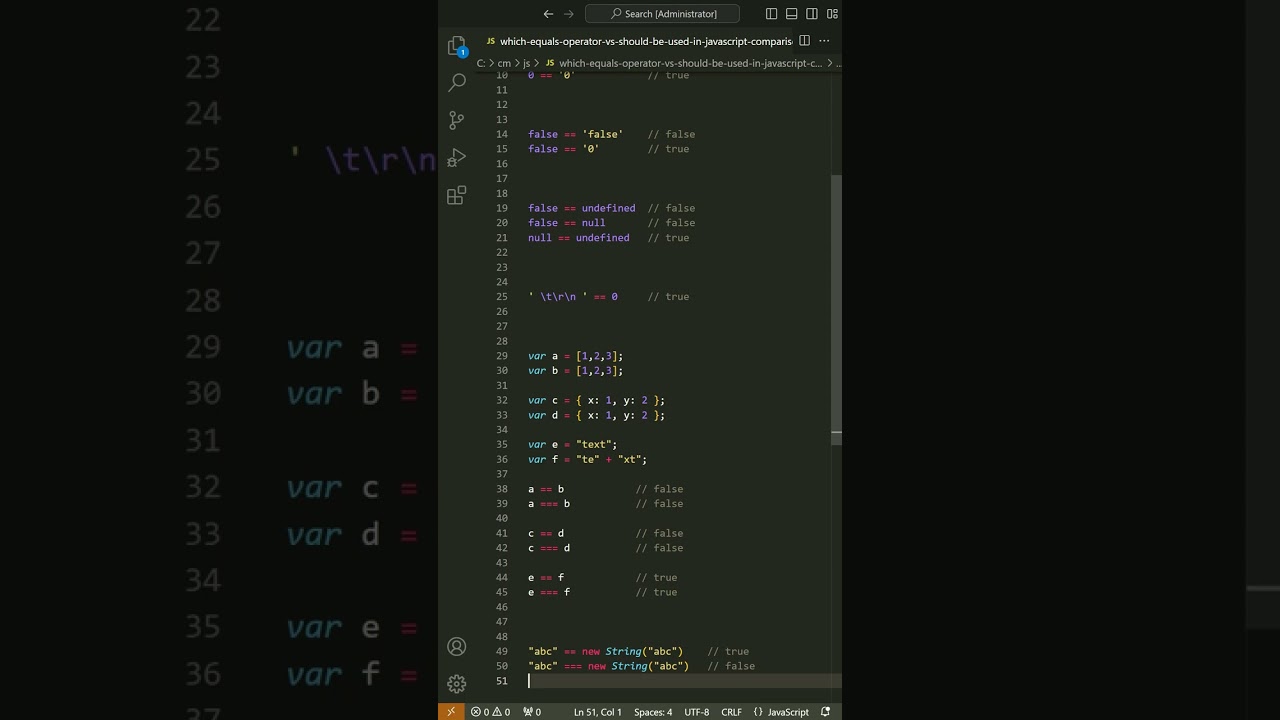
Task: Change indentation via 'Spaces: 4'
Action: click(653, 712)
